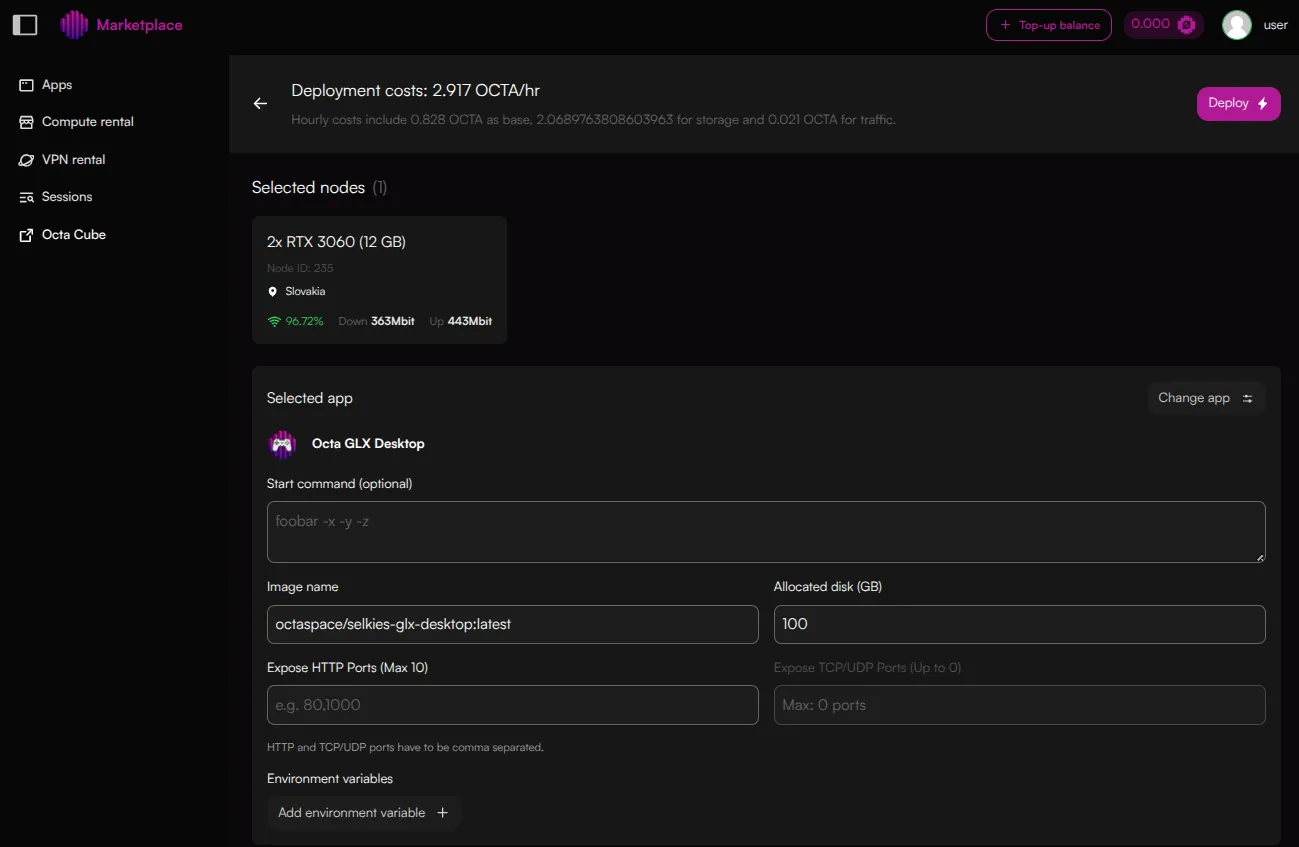Viewport: 1299px width, 847px height.
Task: Click the Selected nodes heading
Action: pyautogui.click(x=308, y=188)
